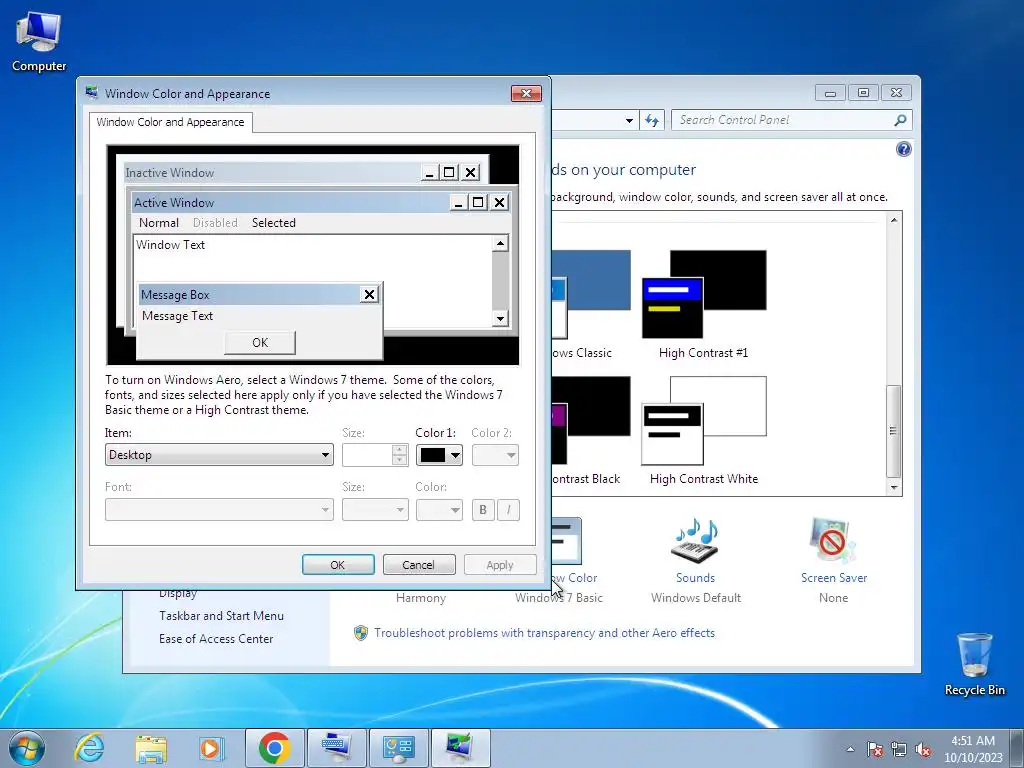
Task: Open Recycle Bin on desktop
Action: (x=974, y=664)
